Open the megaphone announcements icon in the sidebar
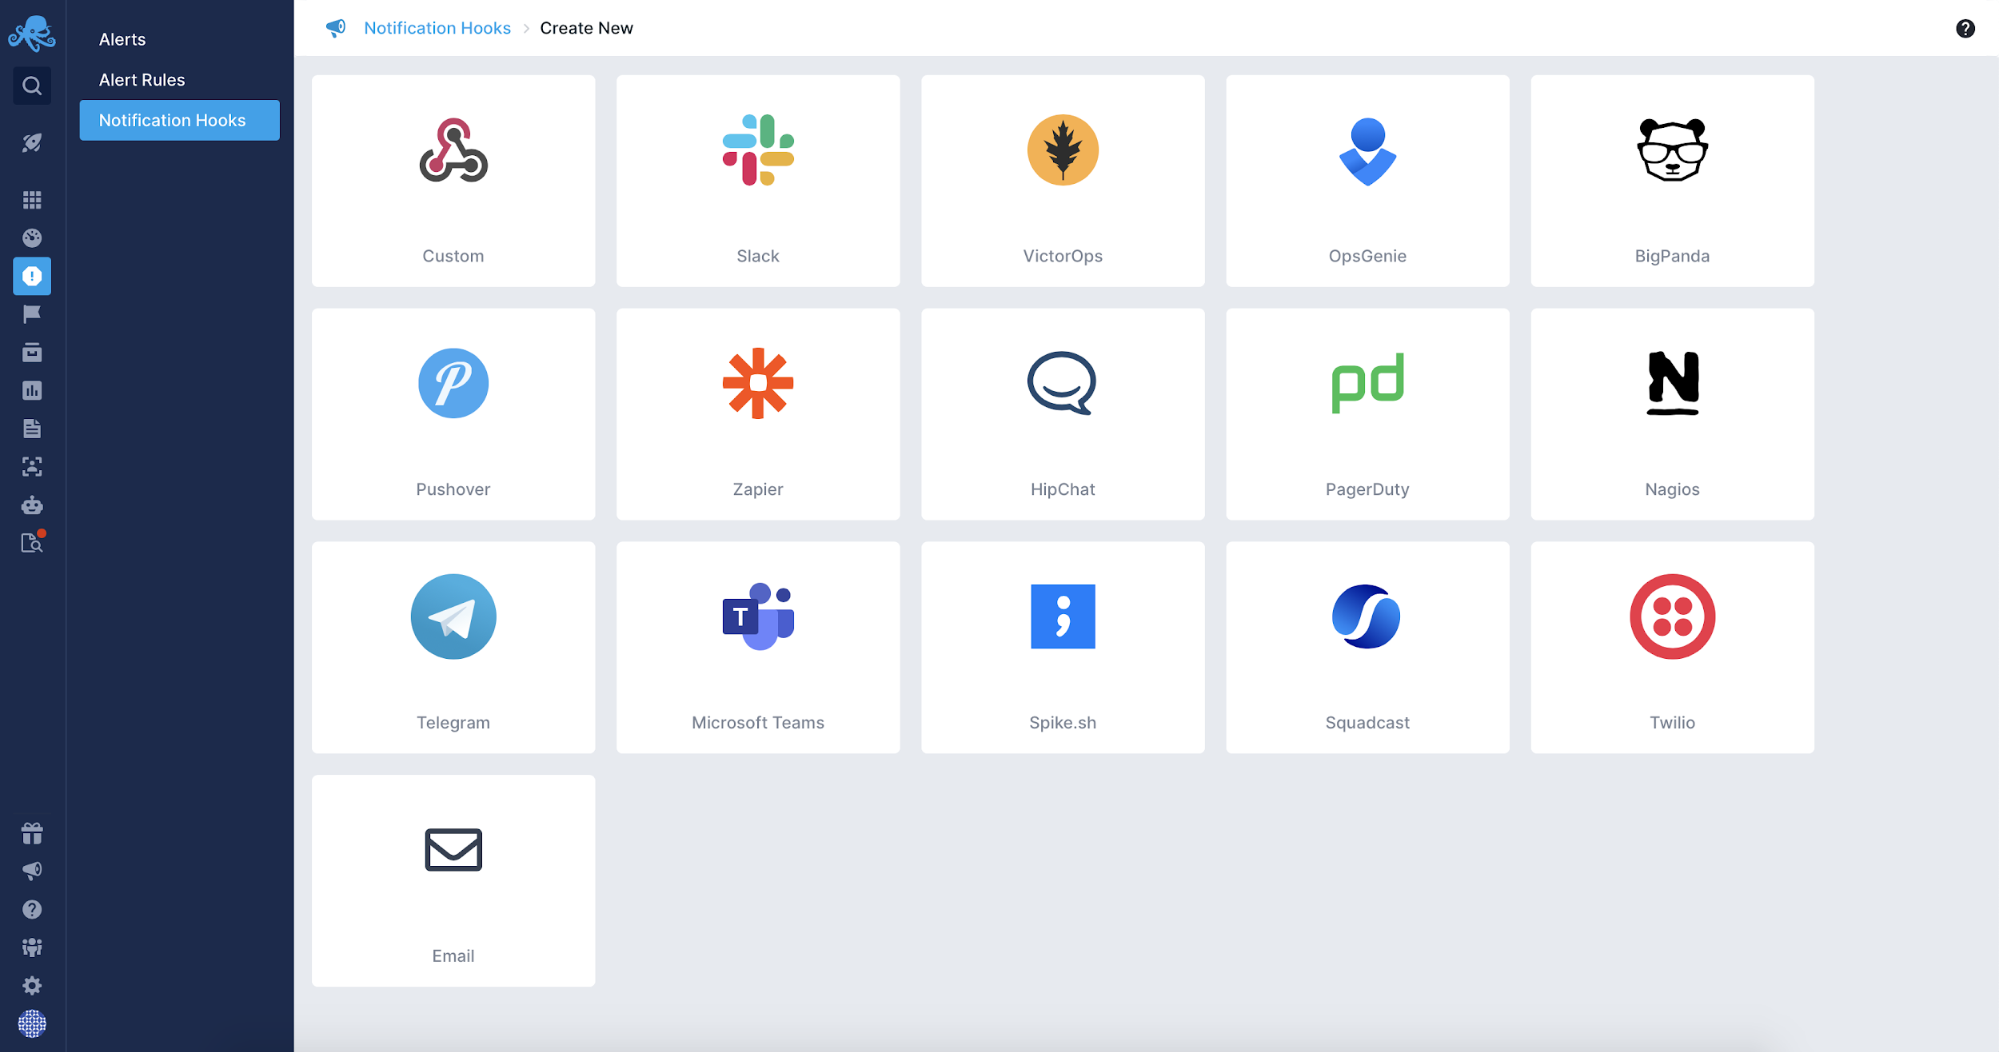The image size is (1999, 1053). 32,871
